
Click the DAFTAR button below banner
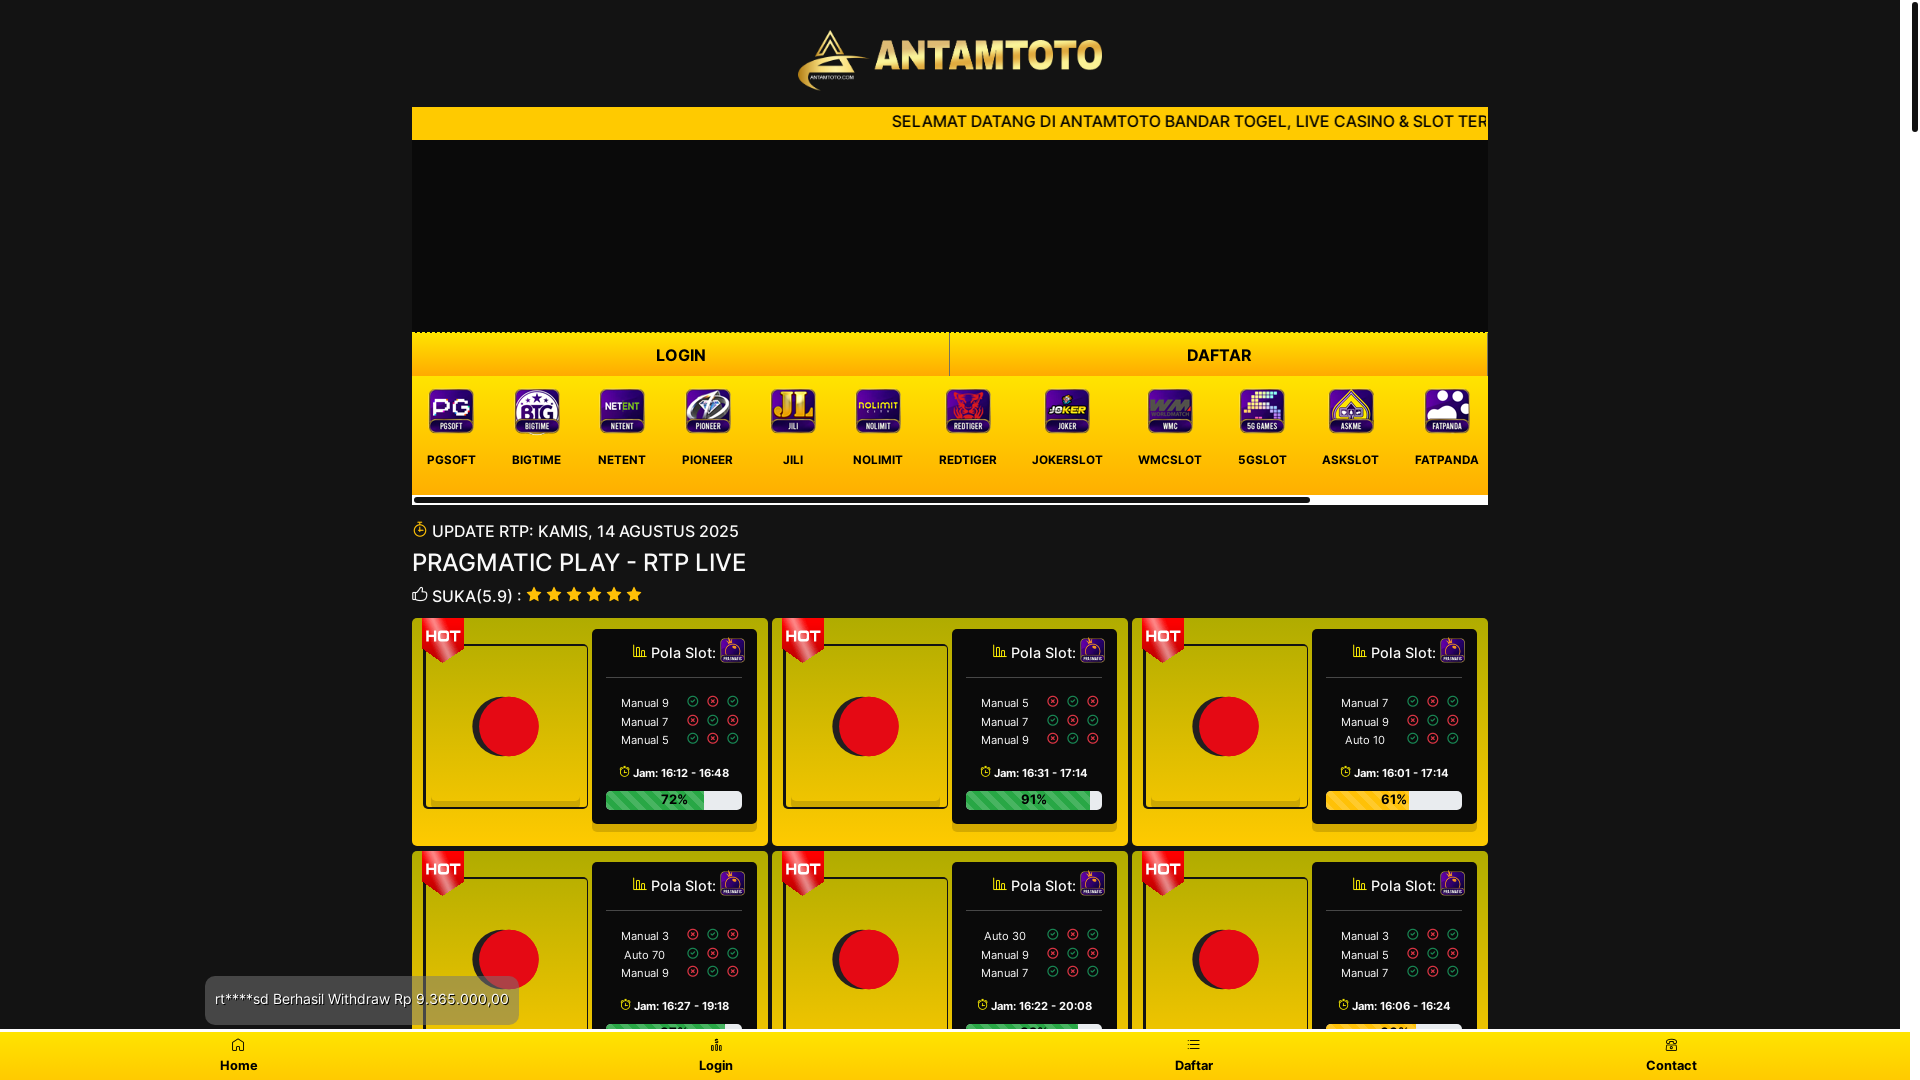point(1218,355)
